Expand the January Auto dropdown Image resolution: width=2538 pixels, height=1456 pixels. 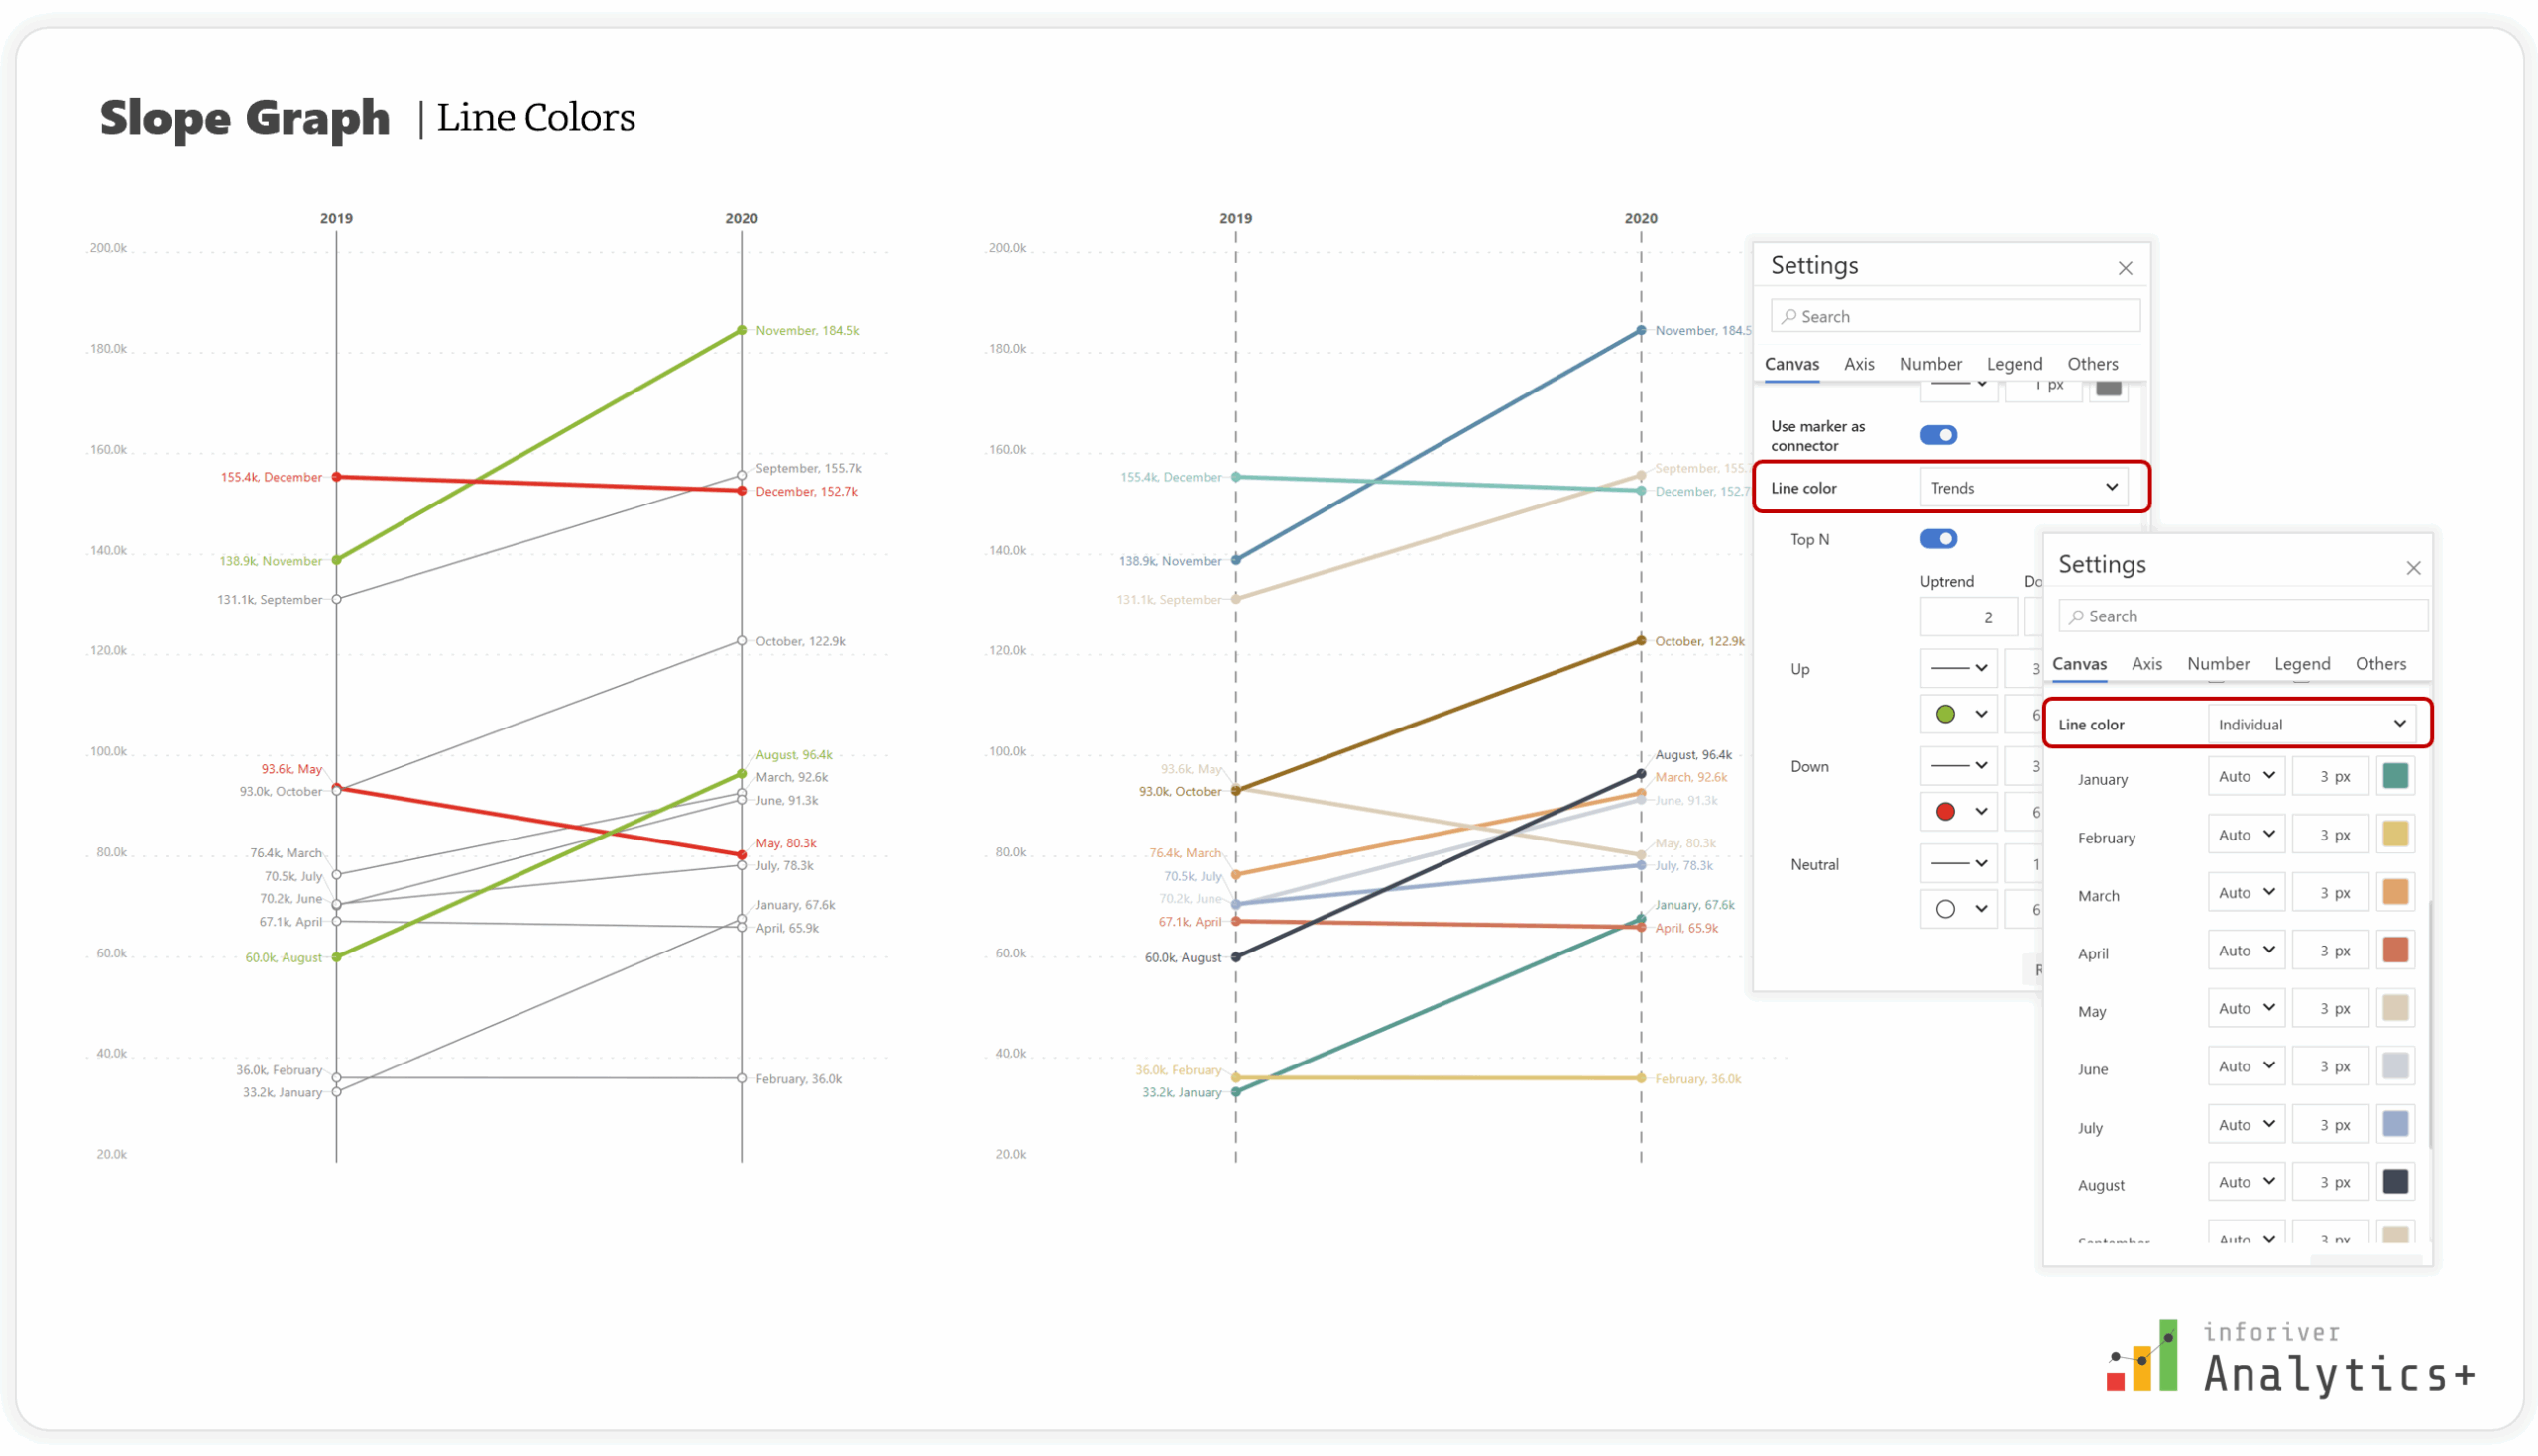click(x=2245, y=777)
